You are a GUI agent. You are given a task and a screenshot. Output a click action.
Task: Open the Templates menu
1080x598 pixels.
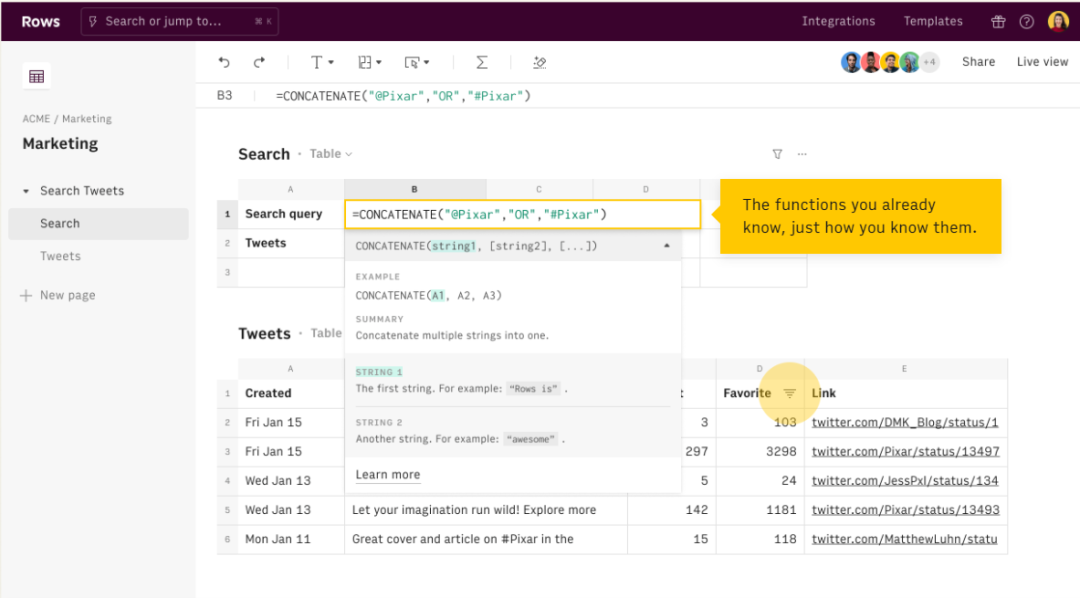pos(933,21)
